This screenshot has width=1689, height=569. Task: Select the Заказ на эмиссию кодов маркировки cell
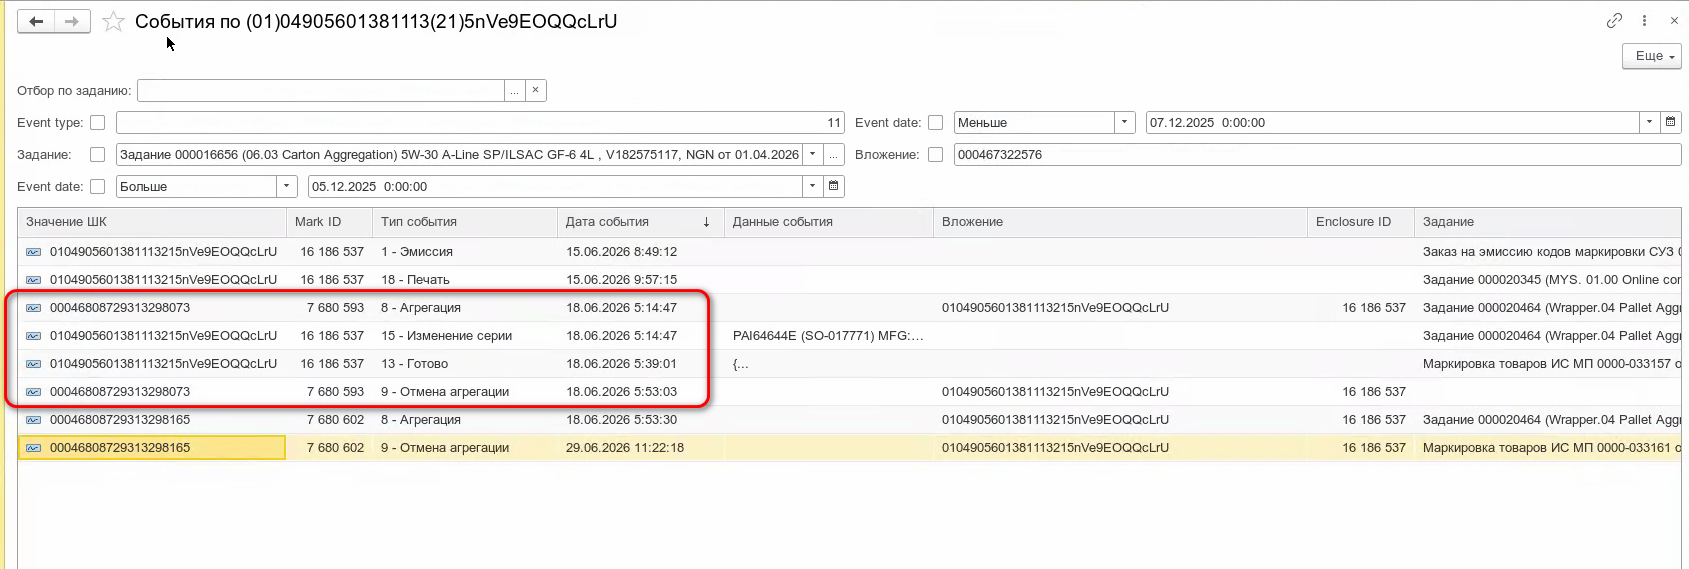coord(1548,252)
